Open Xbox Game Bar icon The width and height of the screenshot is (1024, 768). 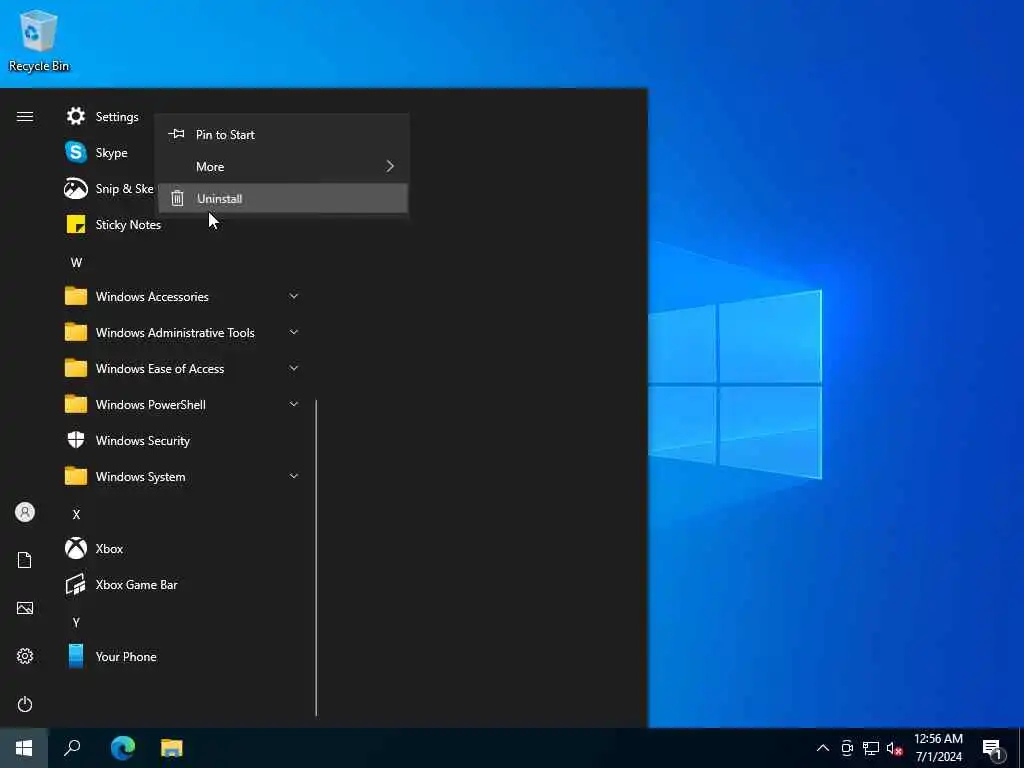[x=76, y=584]
